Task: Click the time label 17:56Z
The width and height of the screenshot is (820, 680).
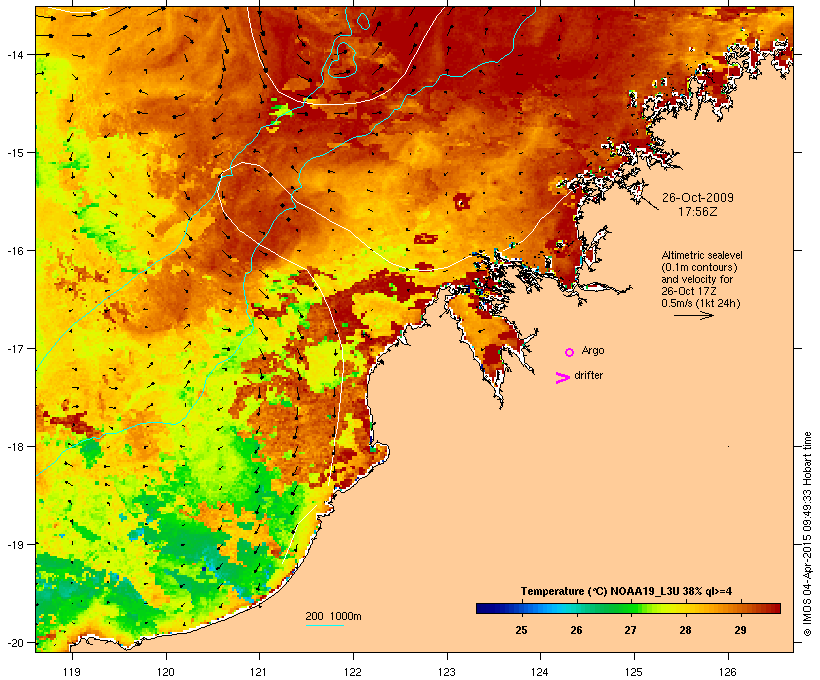Action: [698, 212]
